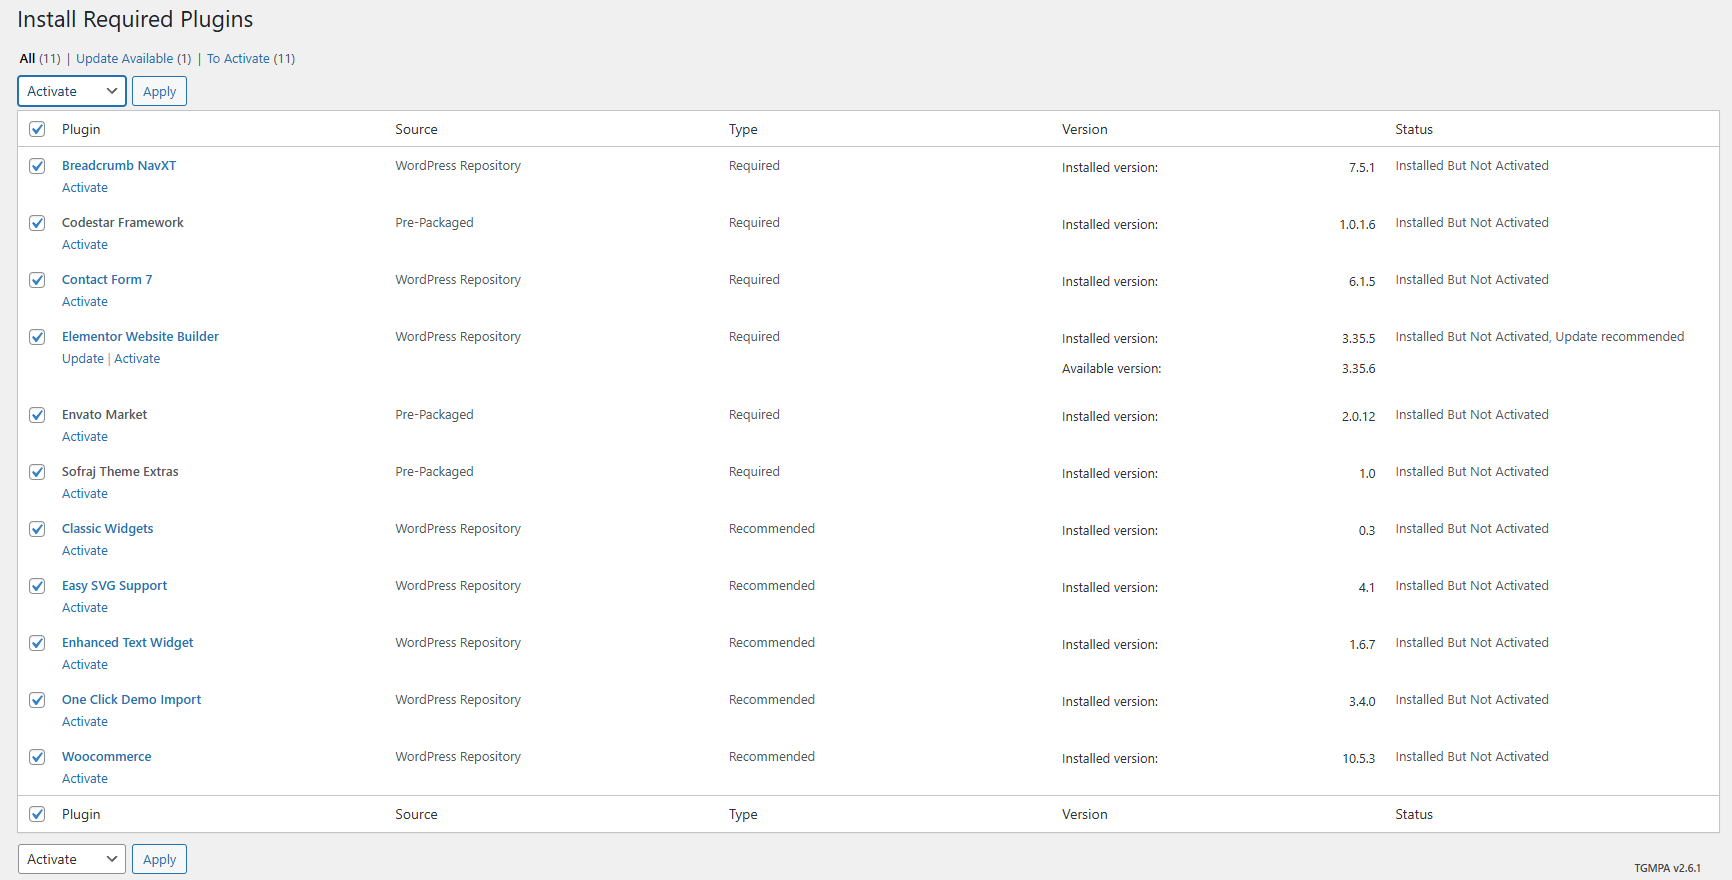Viewport: 1732px width, 880px height.
Task: Activate the Sofraj Theme Extras plugin
Action: (85, 494)
